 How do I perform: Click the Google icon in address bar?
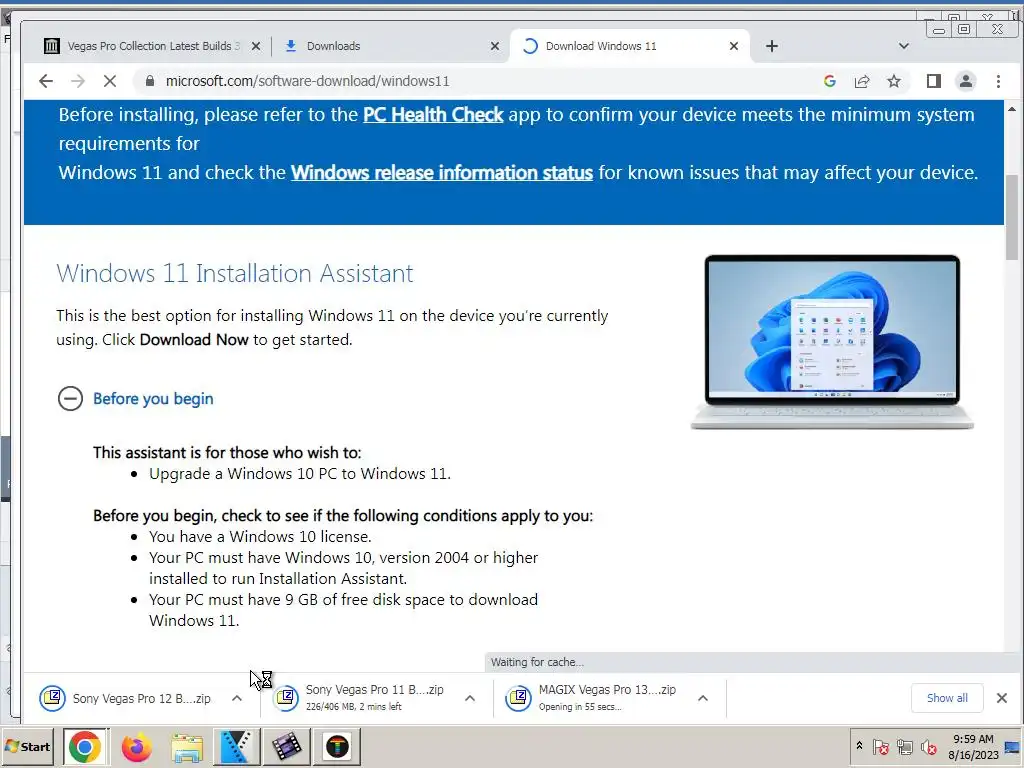click(829, 81)
